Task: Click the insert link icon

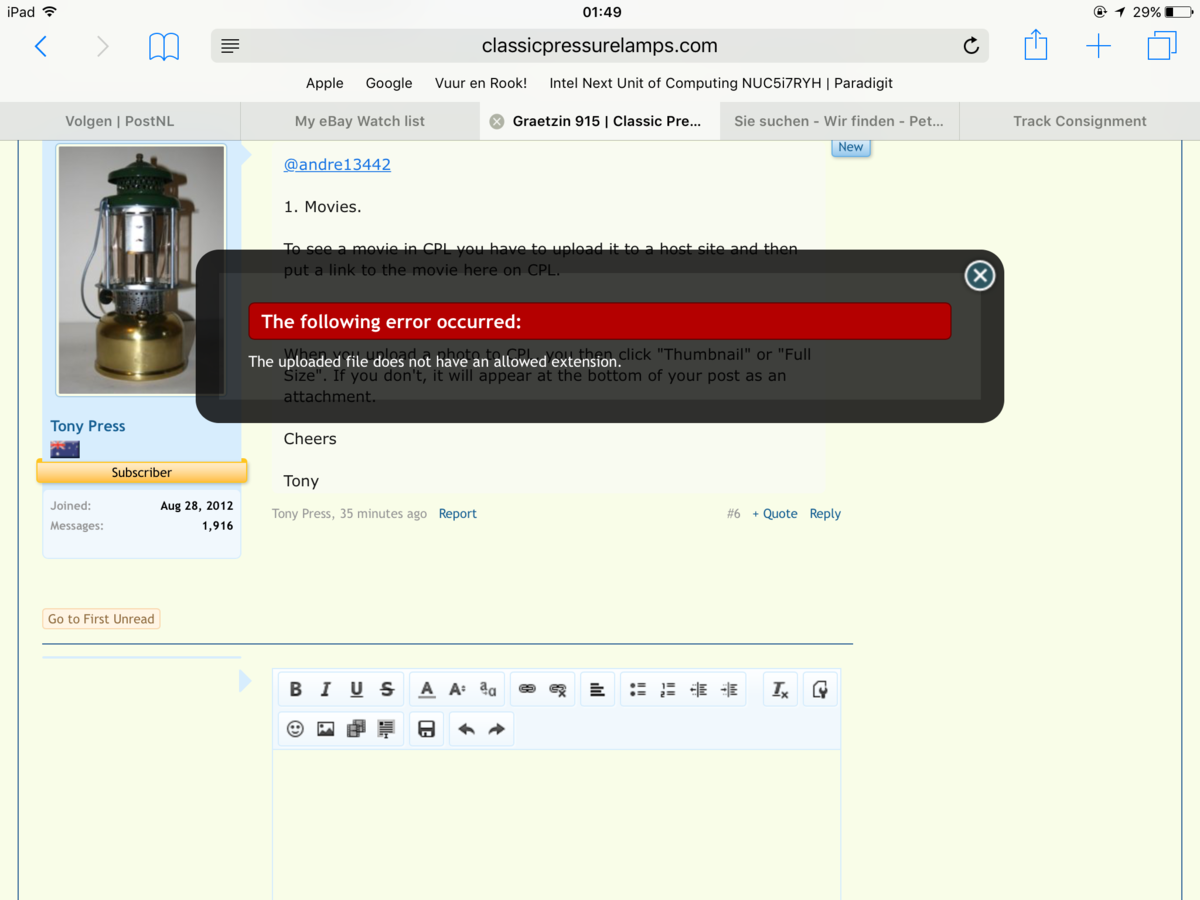Action: [527, 689]
